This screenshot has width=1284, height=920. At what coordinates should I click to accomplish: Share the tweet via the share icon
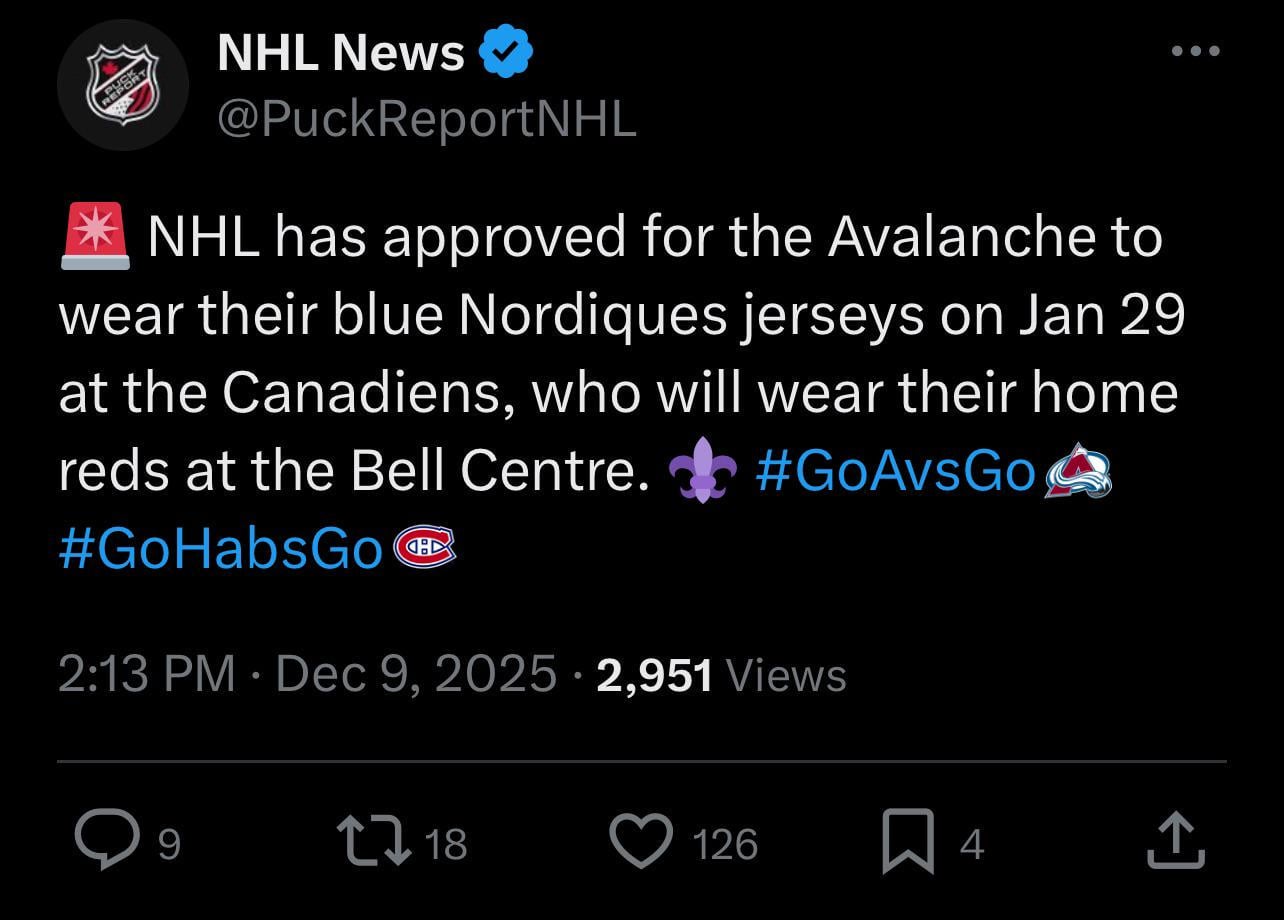coord(1175,841)
